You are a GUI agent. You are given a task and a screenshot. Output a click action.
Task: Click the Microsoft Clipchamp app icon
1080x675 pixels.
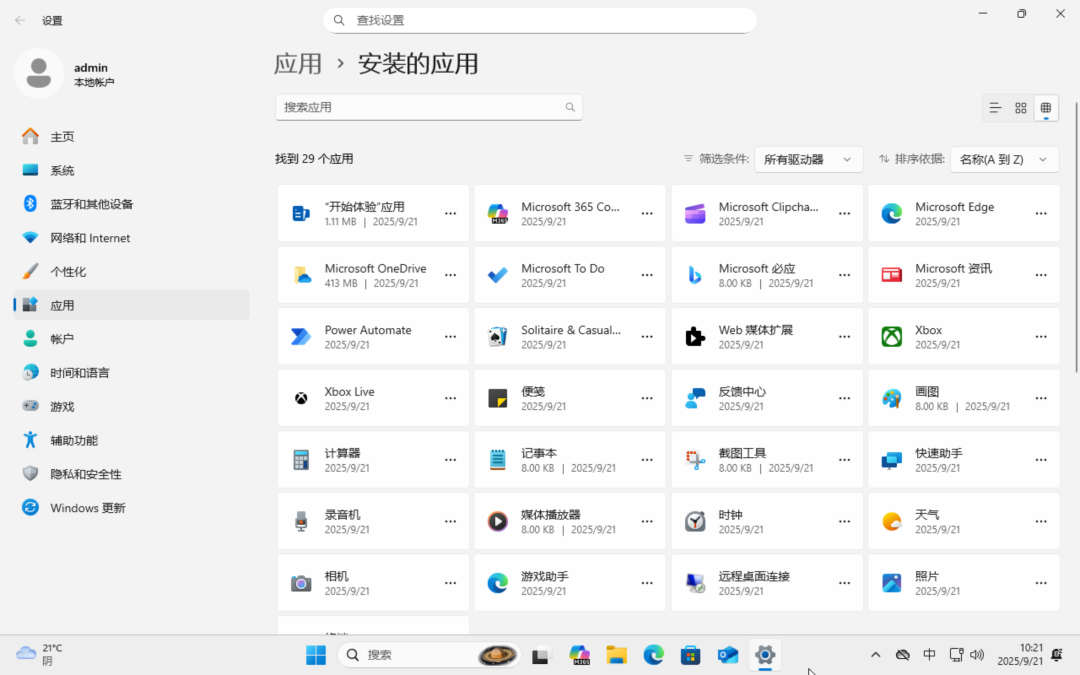[x=695, y=214]
